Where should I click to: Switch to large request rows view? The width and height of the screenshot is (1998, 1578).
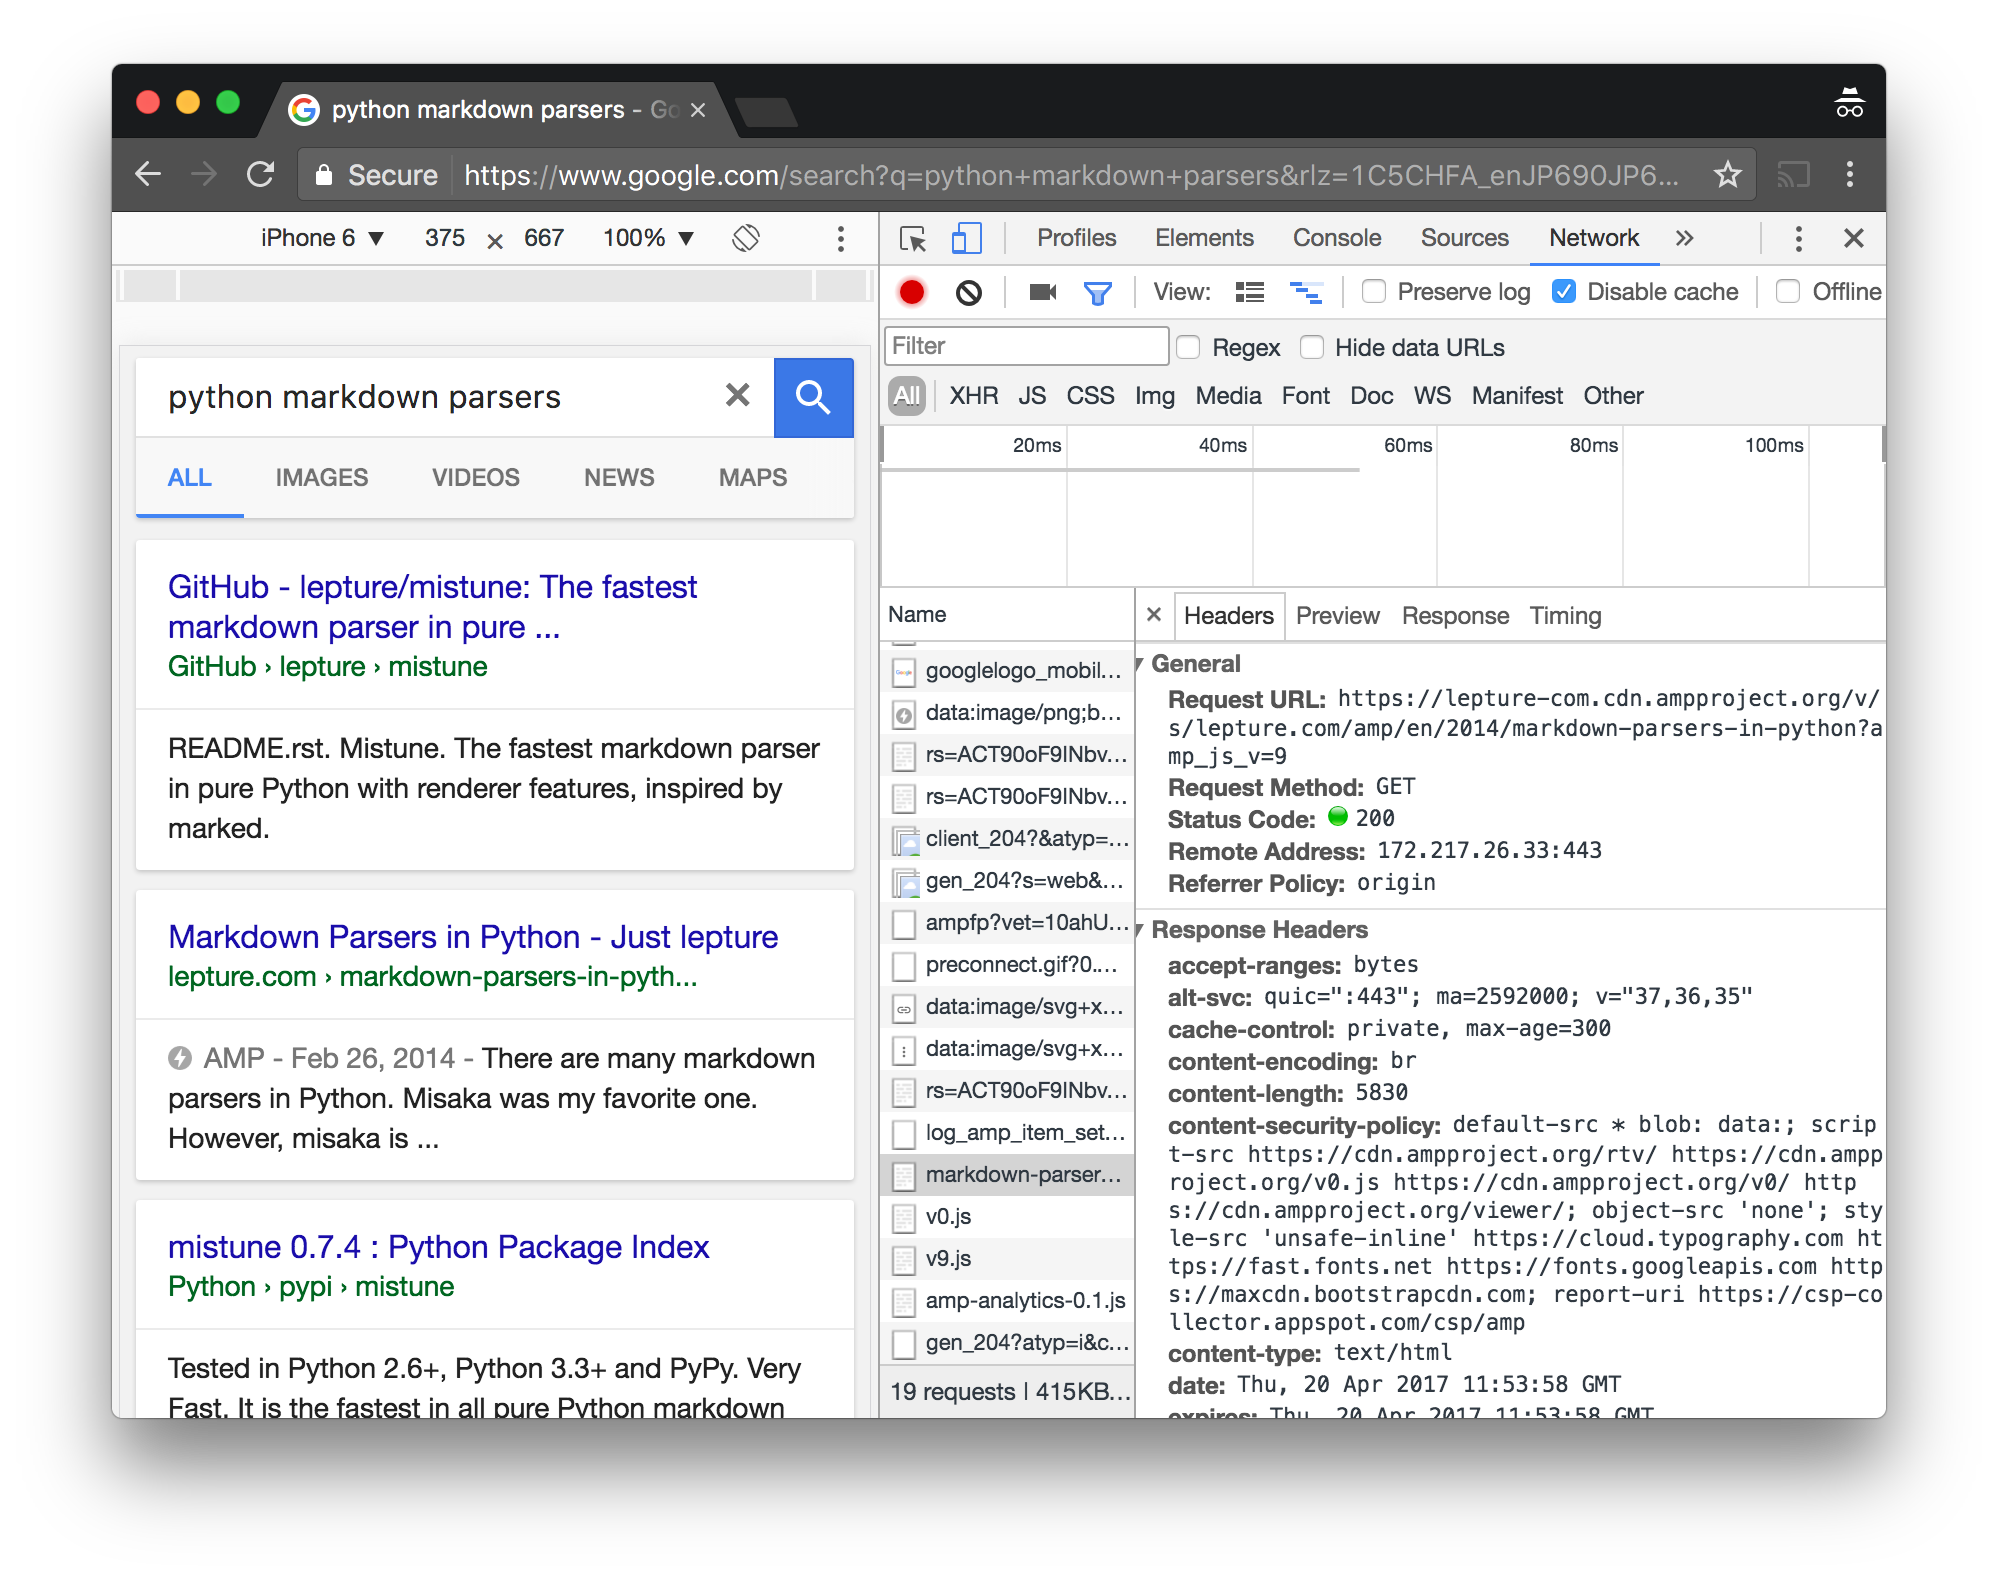click(1249, 292)
